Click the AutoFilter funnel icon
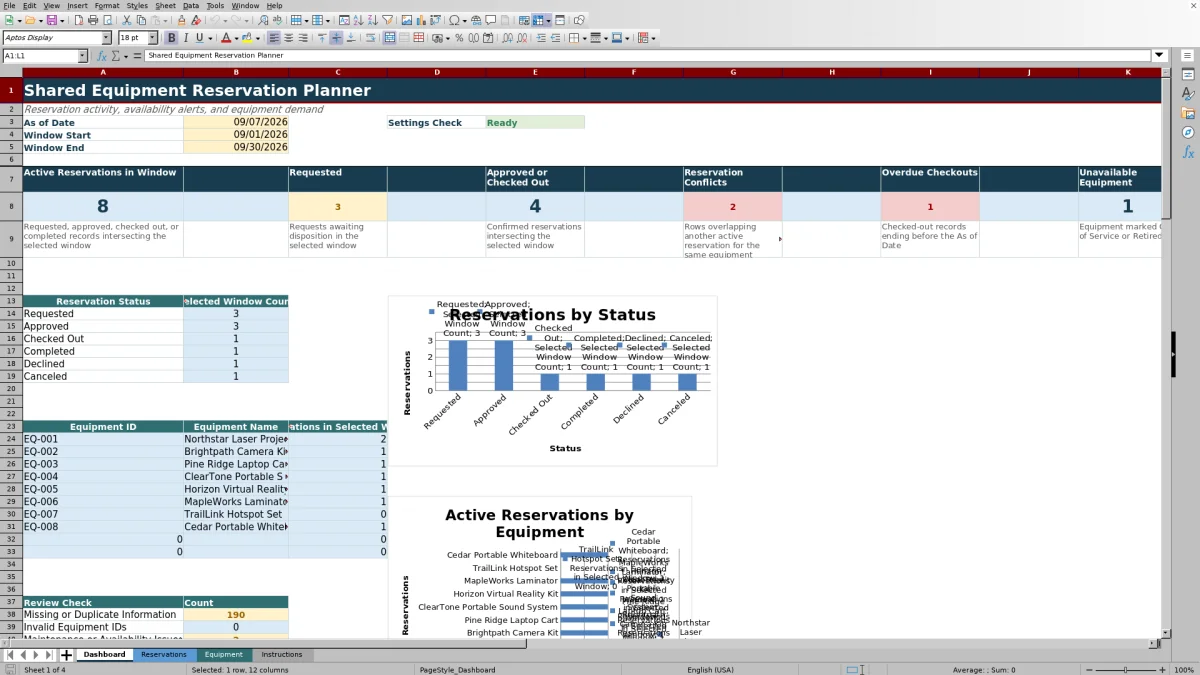Screen dimensions: 1200x675 pos(387,20)
